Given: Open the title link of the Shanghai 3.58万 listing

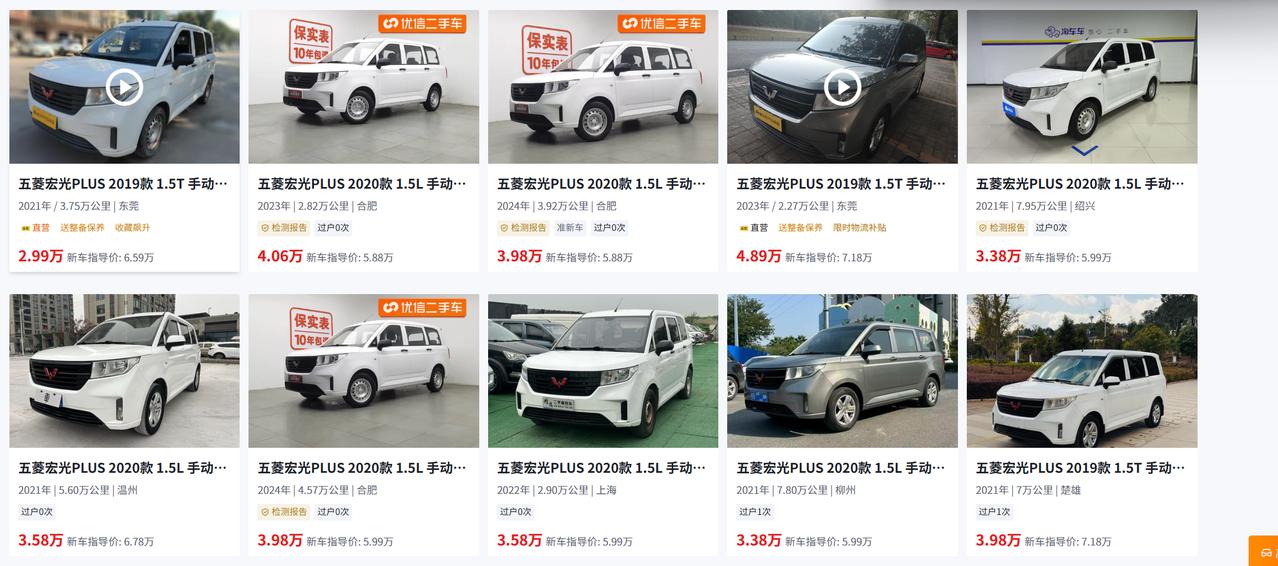Looking at the screenshot, I should point(602,468).
